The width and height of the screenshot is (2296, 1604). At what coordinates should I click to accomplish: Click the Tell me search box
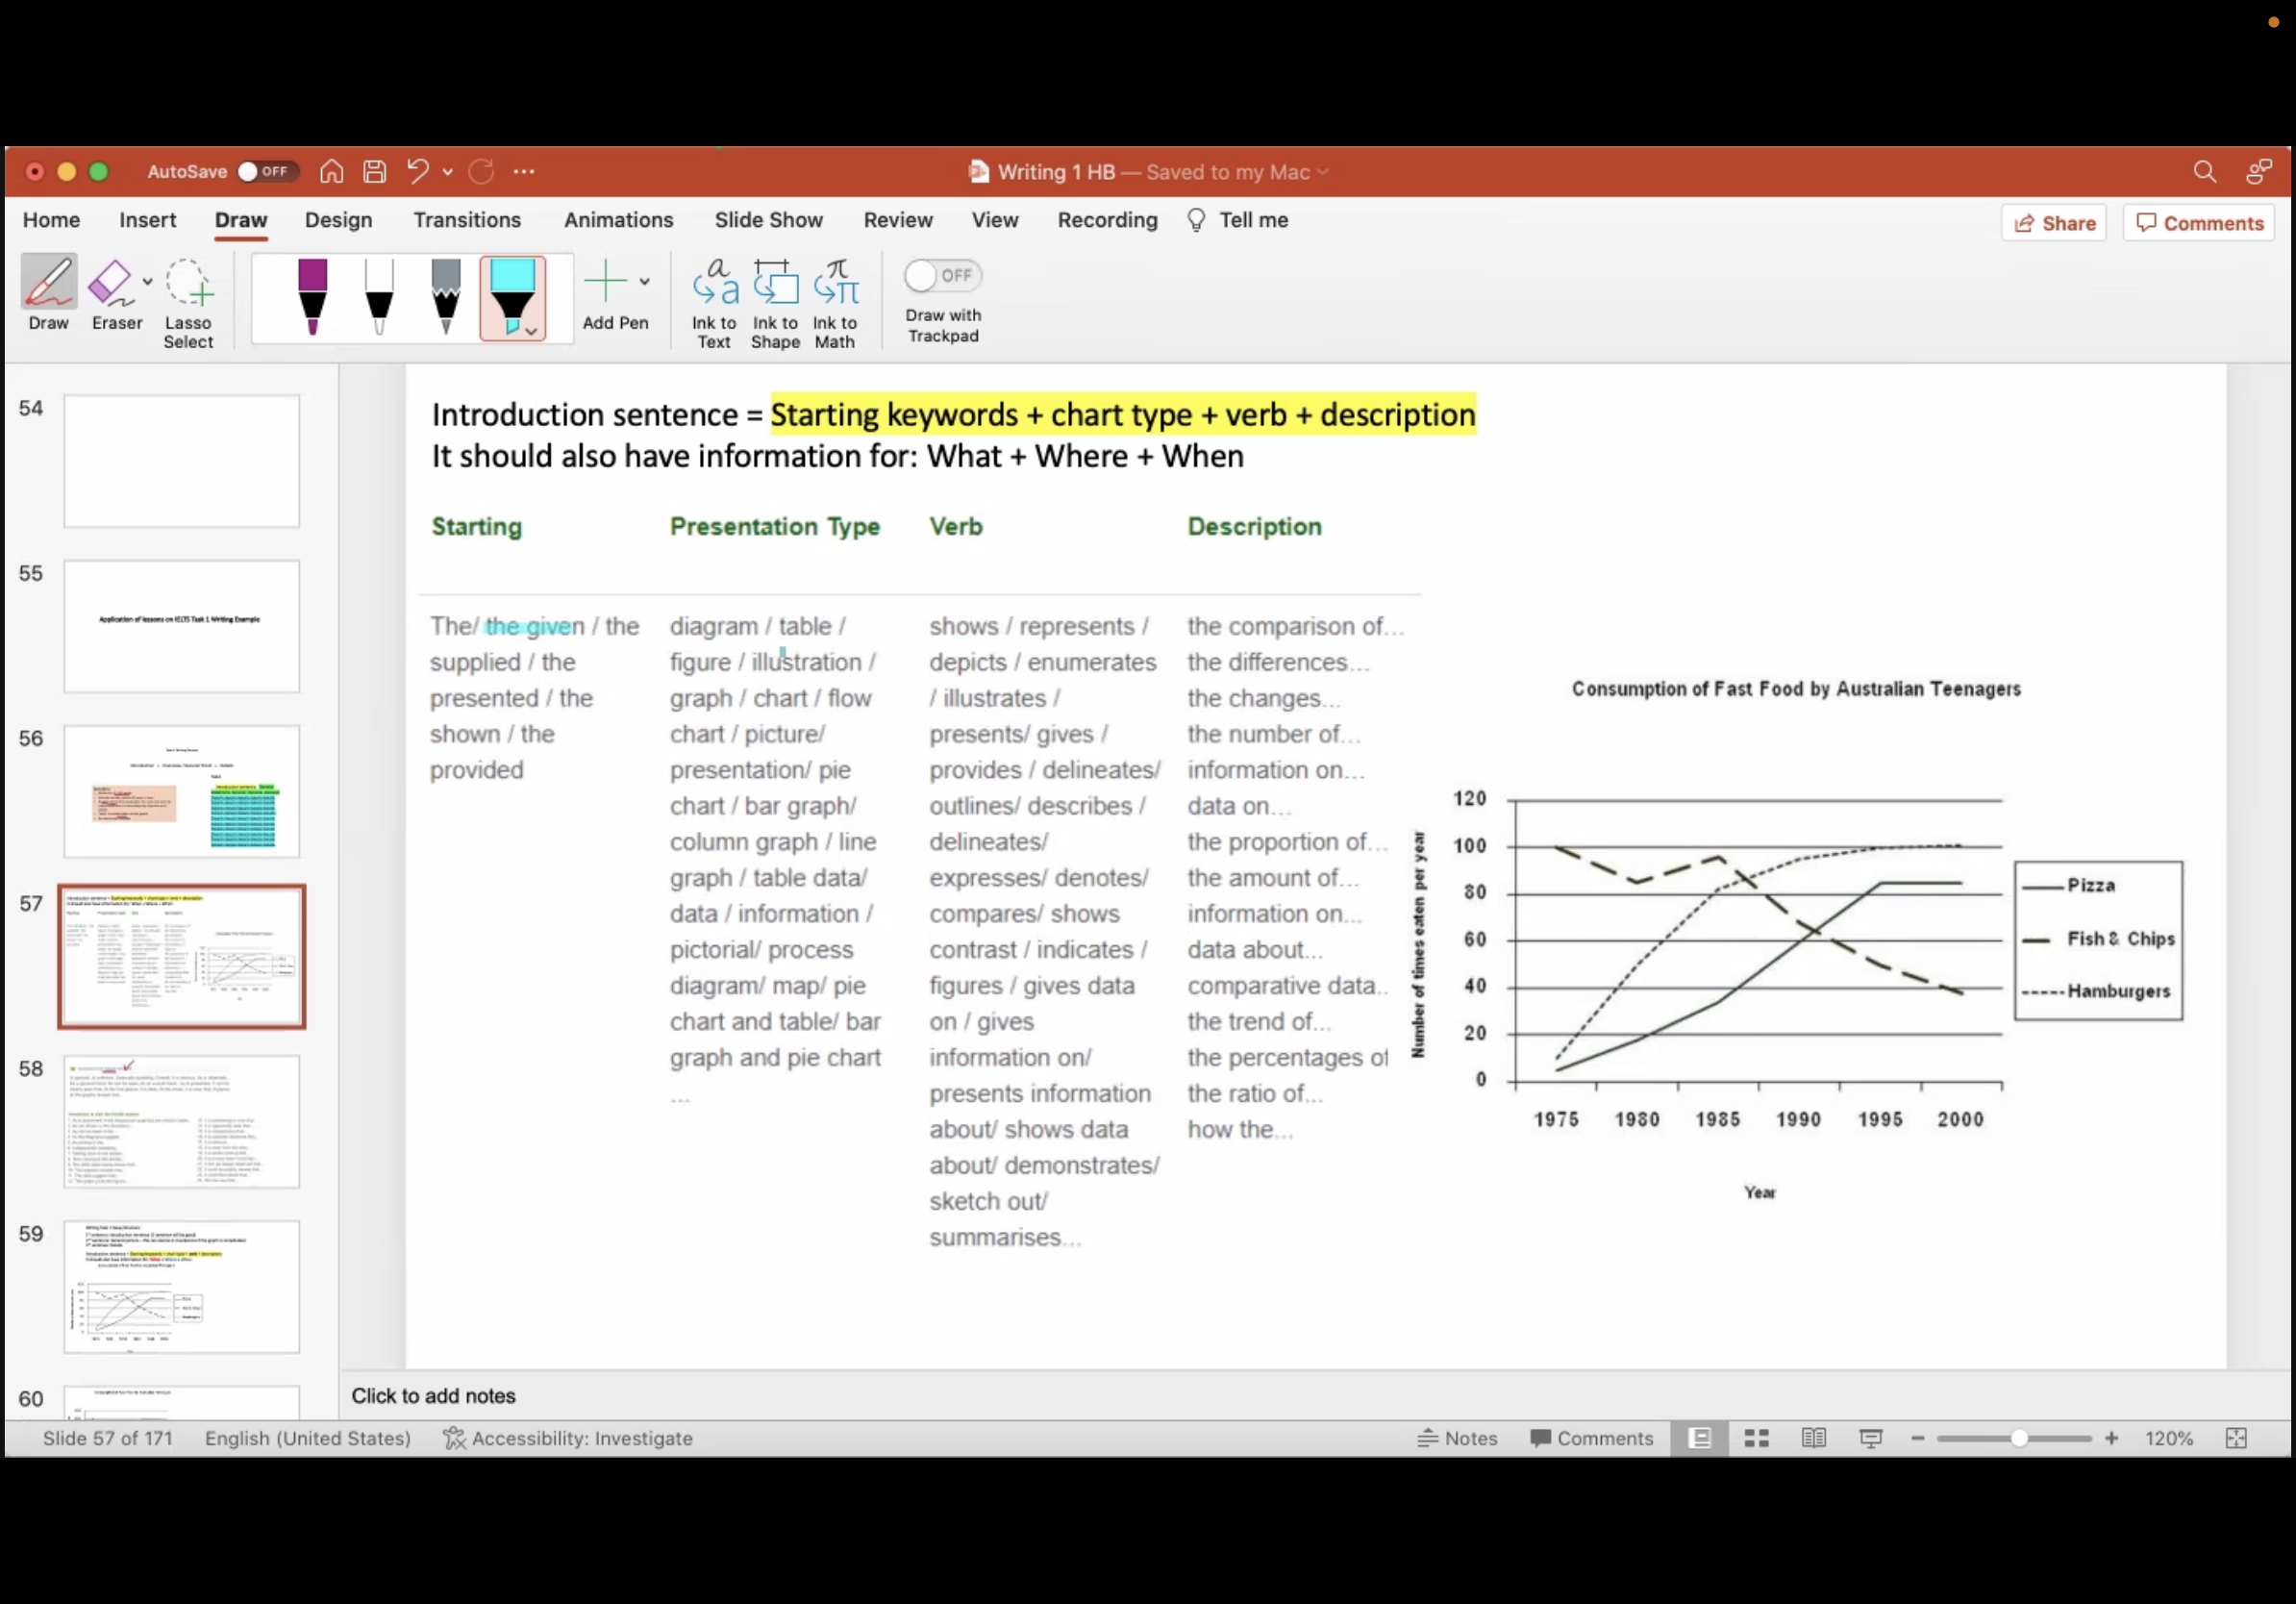tap(1238, 220)
